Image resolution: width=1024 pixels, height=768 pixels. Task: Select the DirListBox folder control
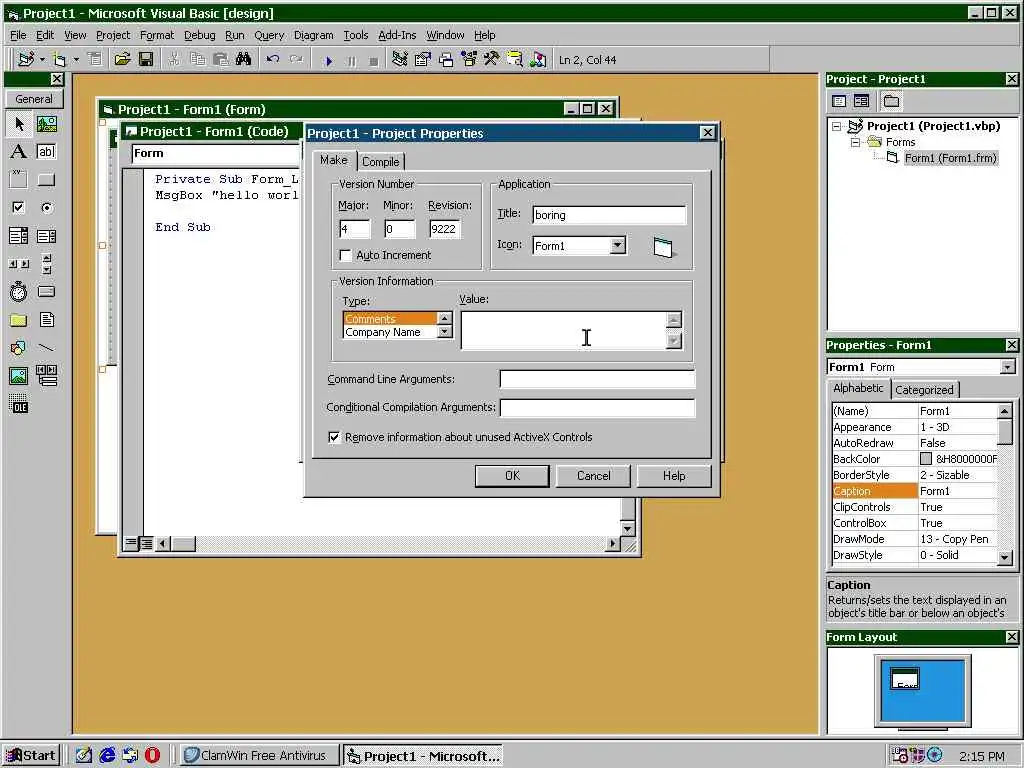coord(19,320)
